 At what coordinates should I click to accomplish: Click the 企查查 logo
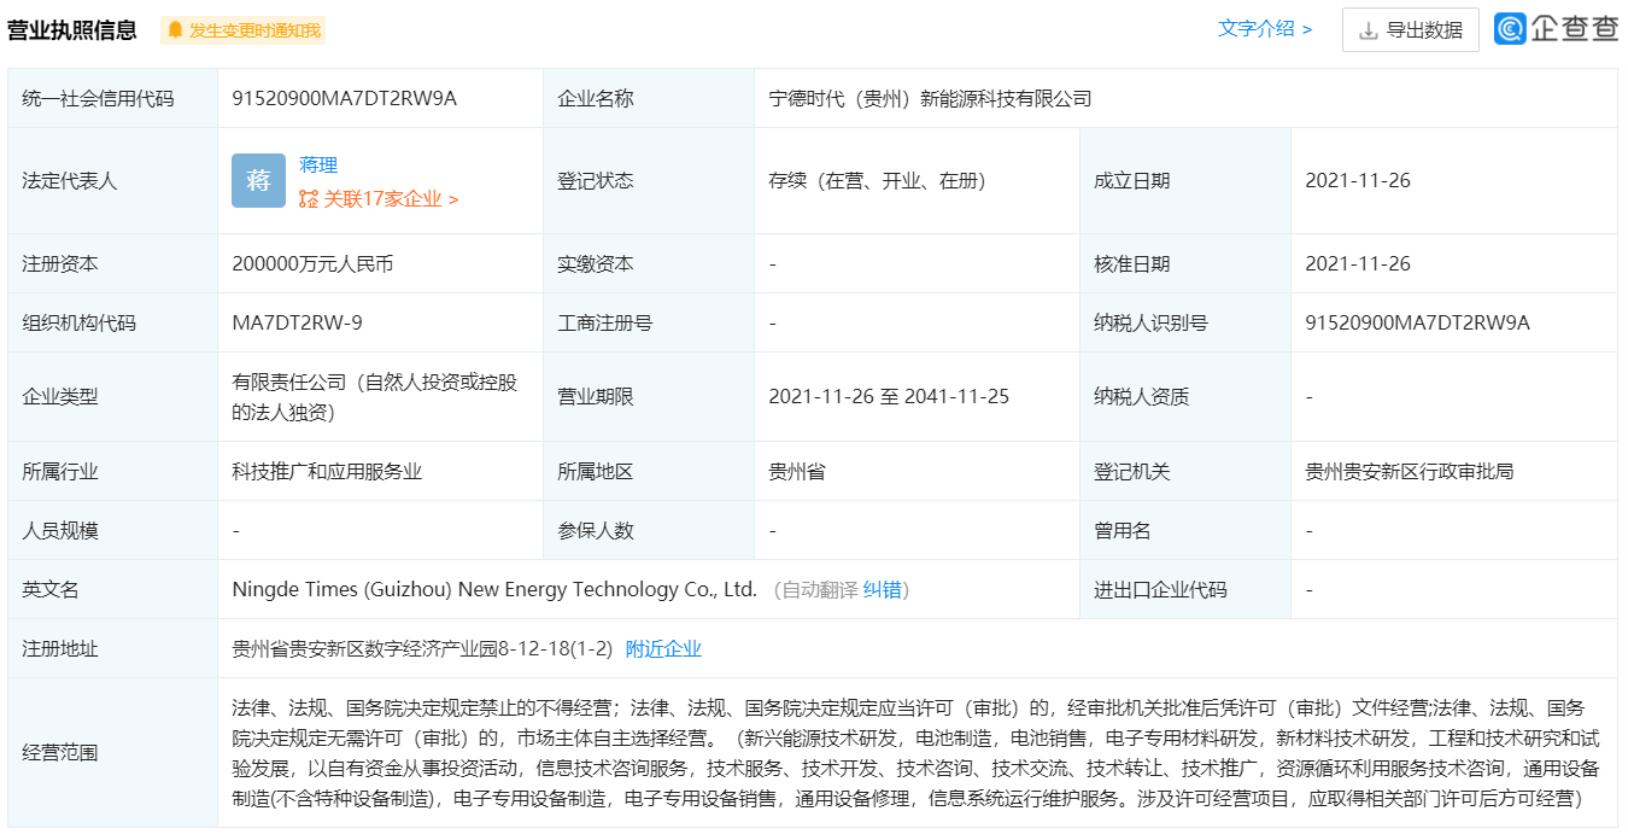pos(1556,28)
